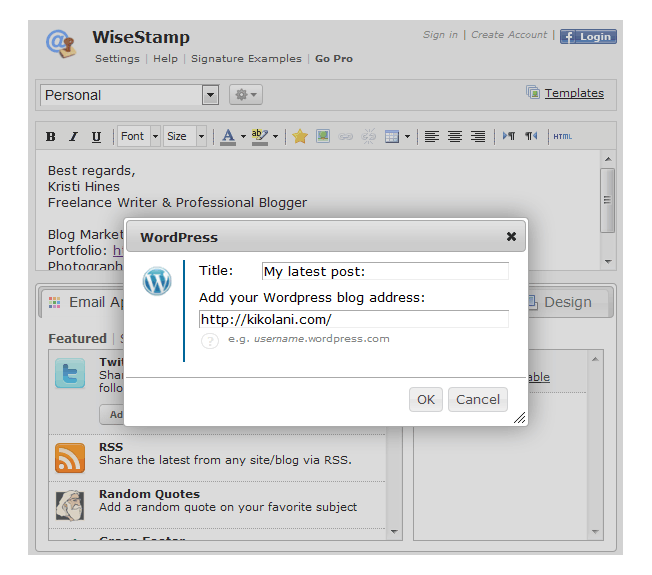Align text right
The height and width of the screenshot is (575, 652).
(478, 136)
